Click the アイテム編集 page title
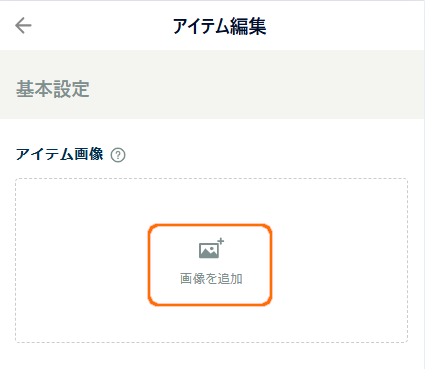The height and width of the screenshot is (369, 425). (x=219, y=26)
